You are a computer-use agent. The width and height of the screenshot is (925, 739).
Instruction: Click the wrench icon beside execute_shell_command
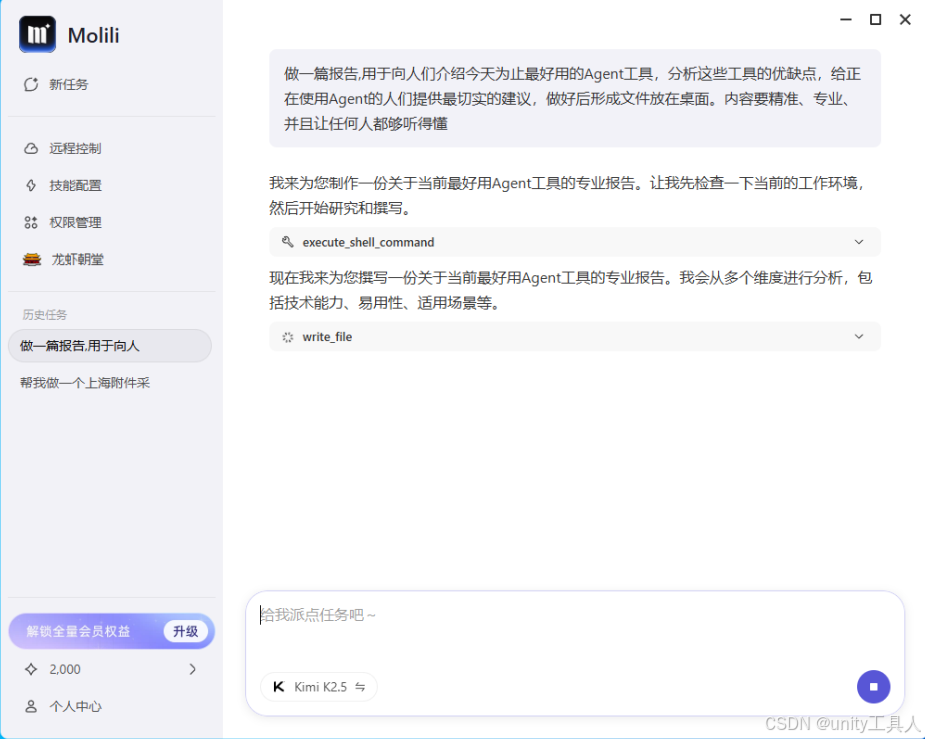(288, 242)
